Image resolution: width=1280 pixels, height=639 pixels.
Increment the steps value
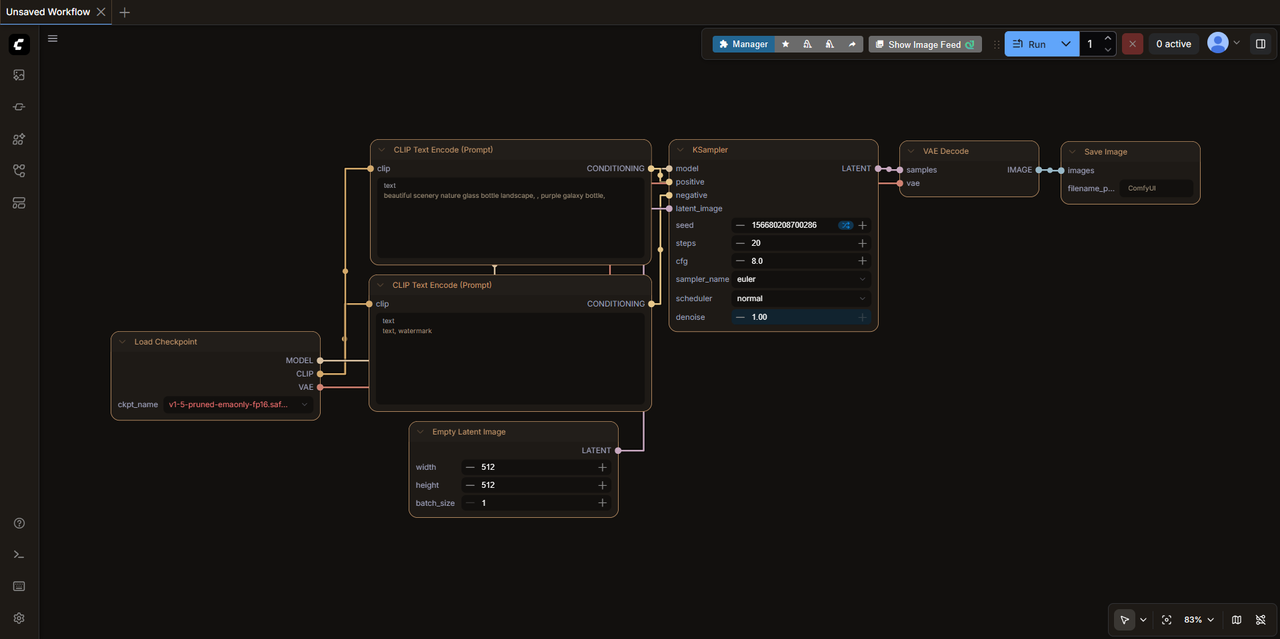click(862, 243)
